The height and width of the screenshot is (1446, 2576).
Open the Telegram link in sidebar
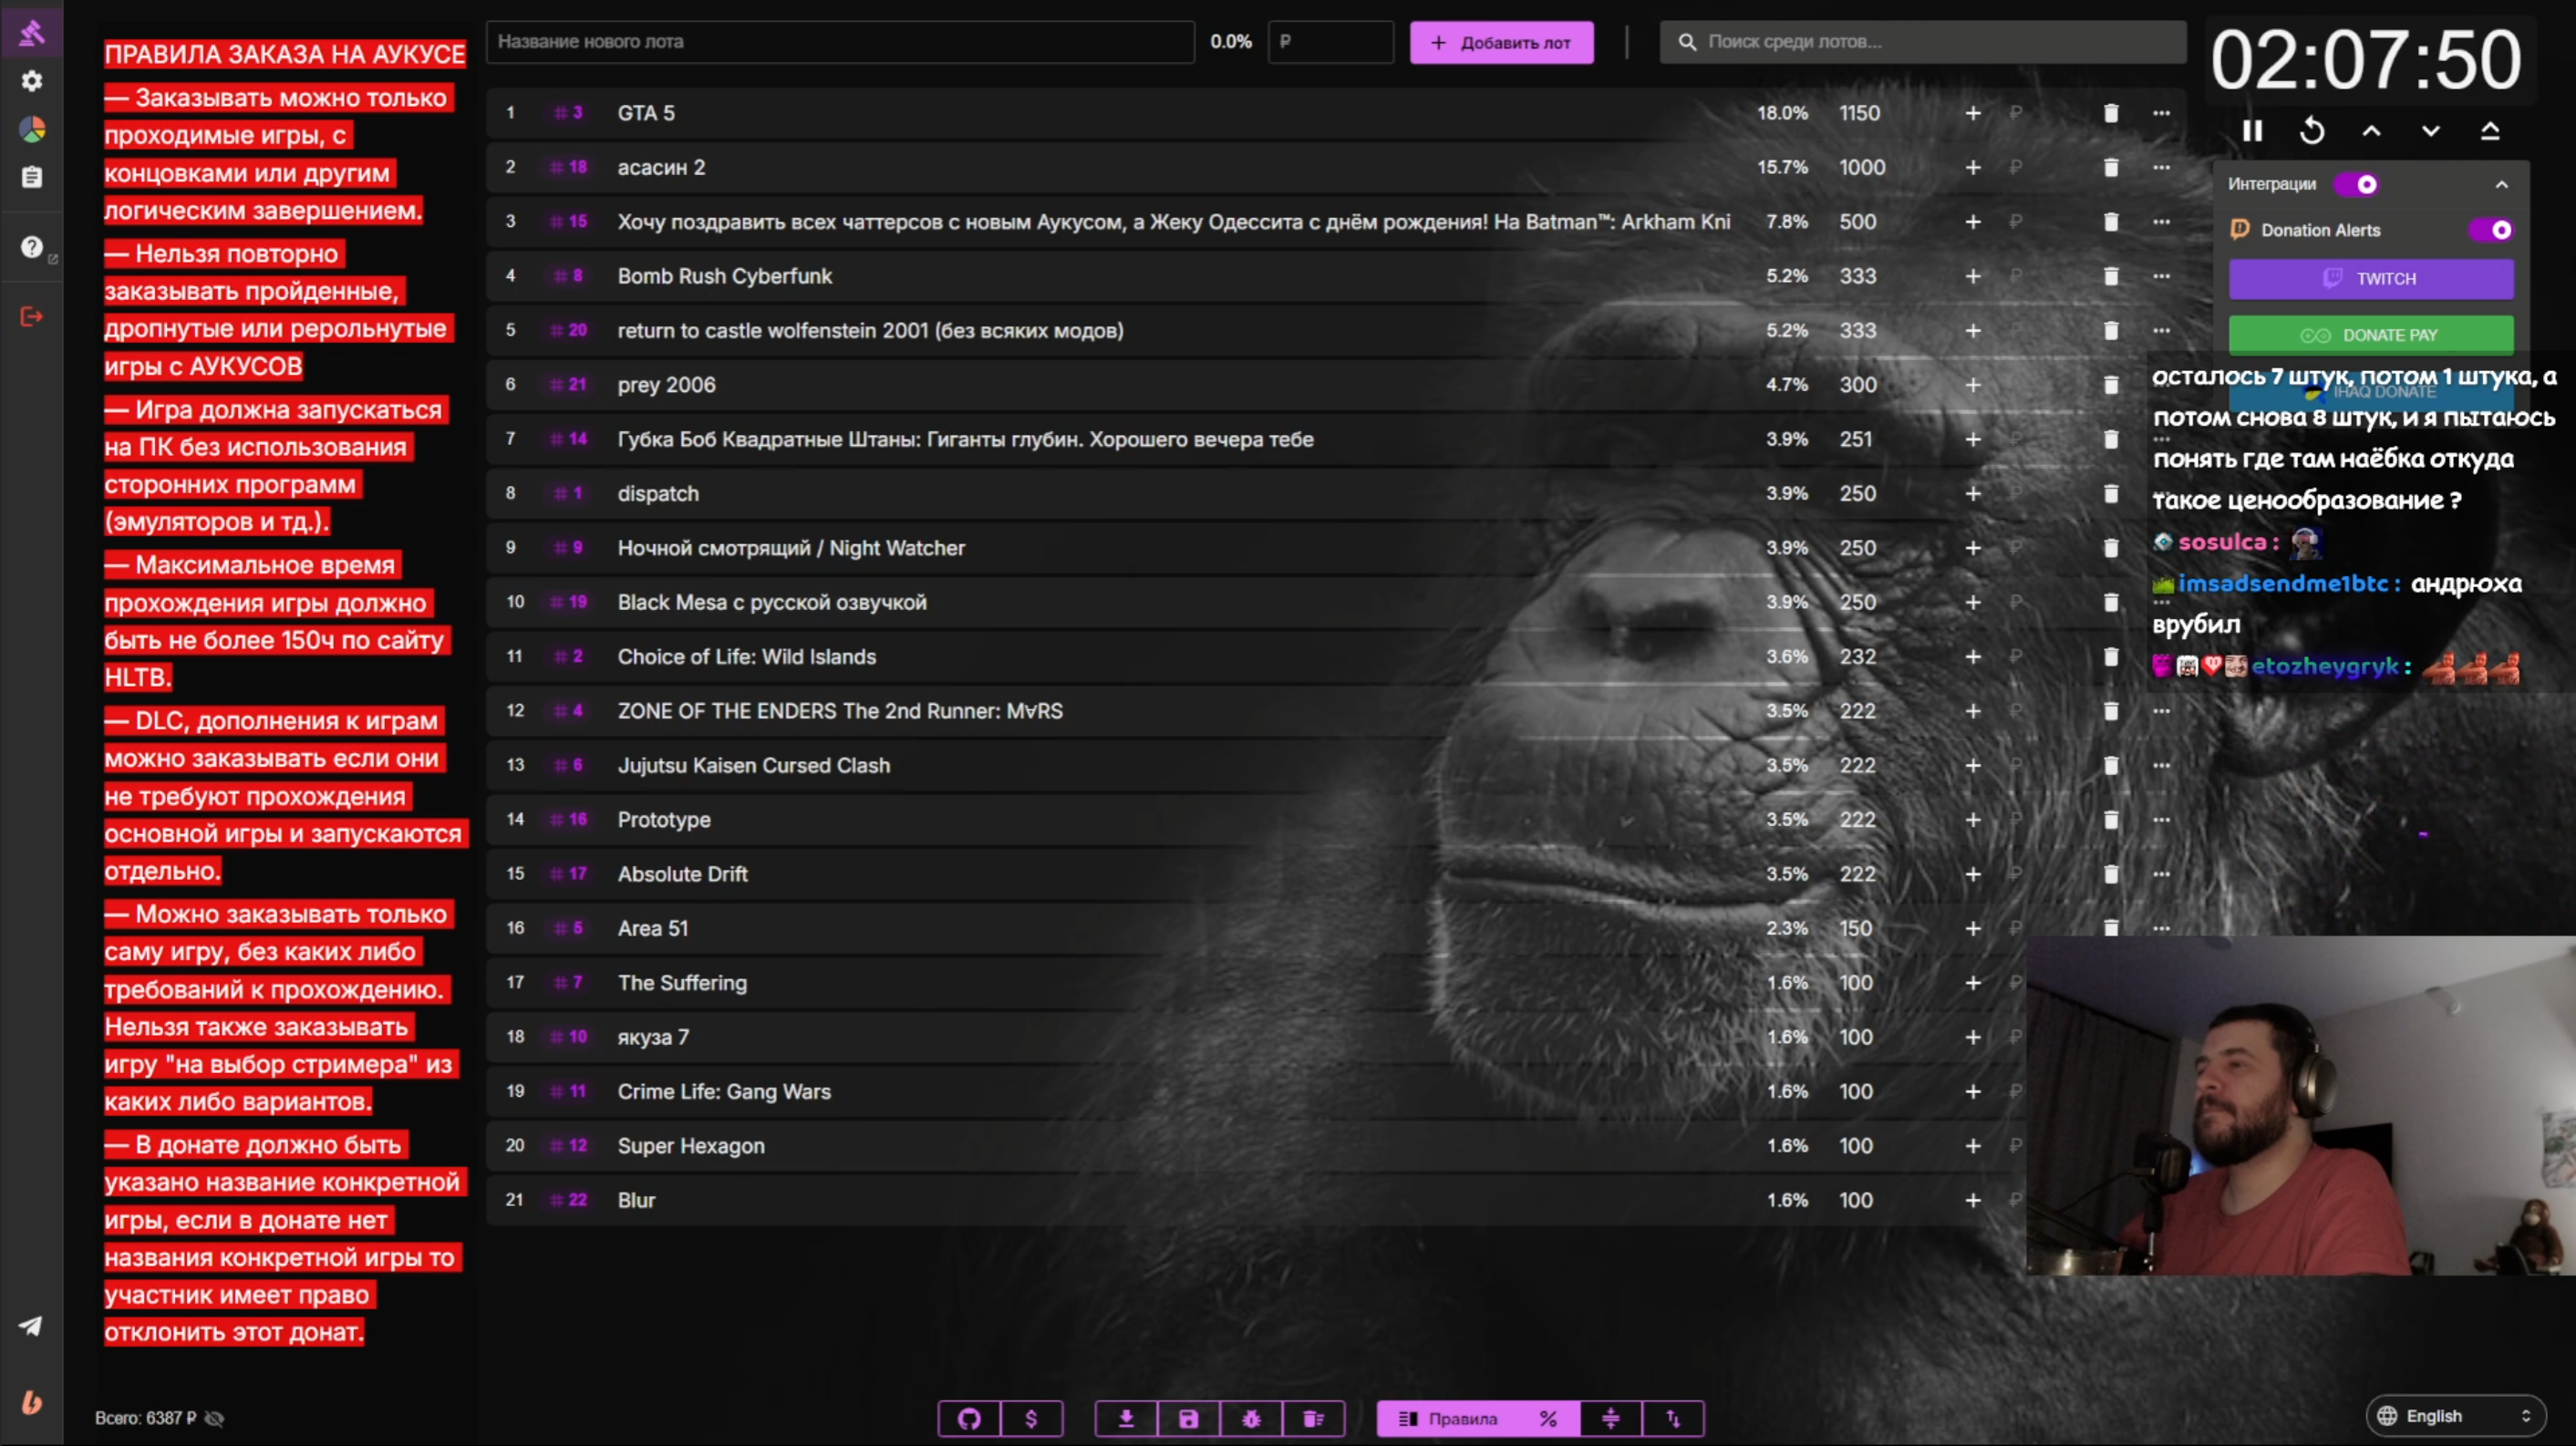(31, 1326)
